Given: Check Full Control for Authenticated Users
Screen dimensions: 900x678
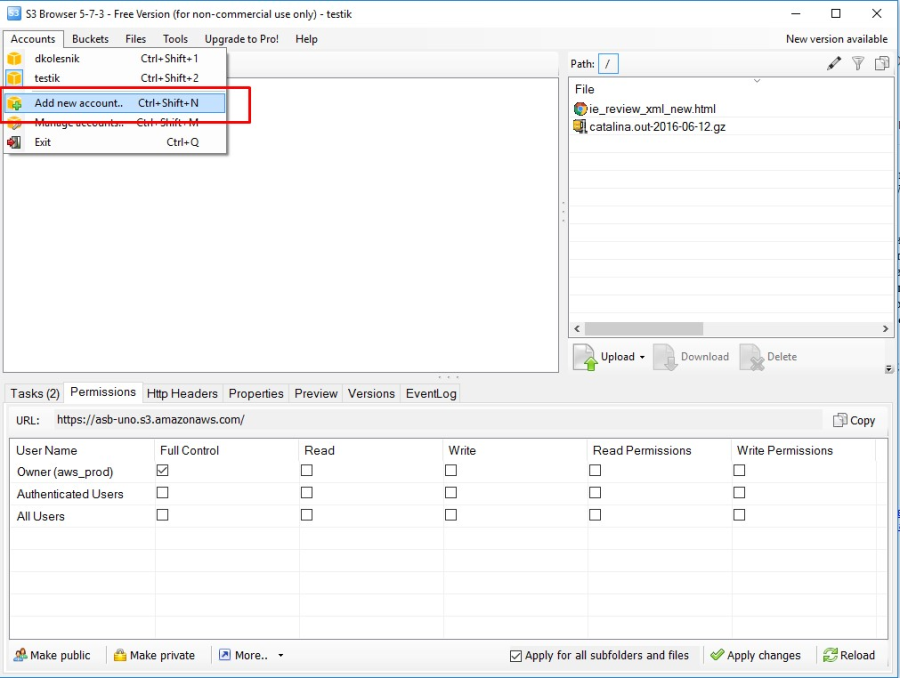Looking at the screenshot, I should pyautogui.click(x=162, y=493).
